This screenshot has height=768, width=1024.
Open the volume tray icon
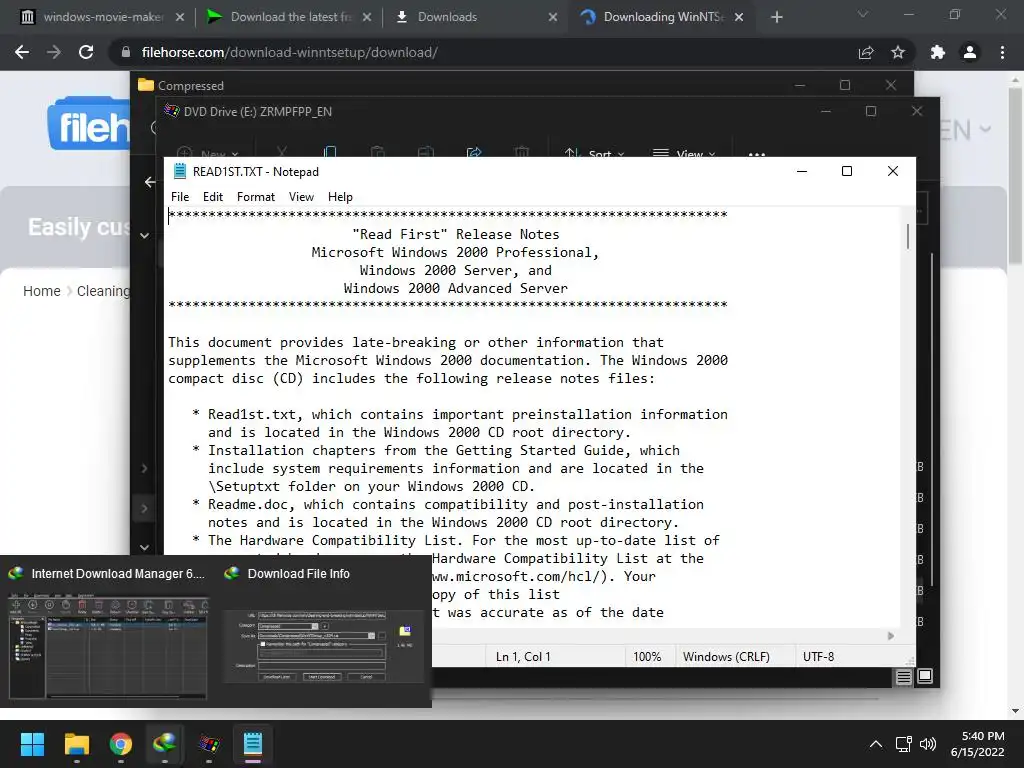pyautogui.click(x=927, y=744)
